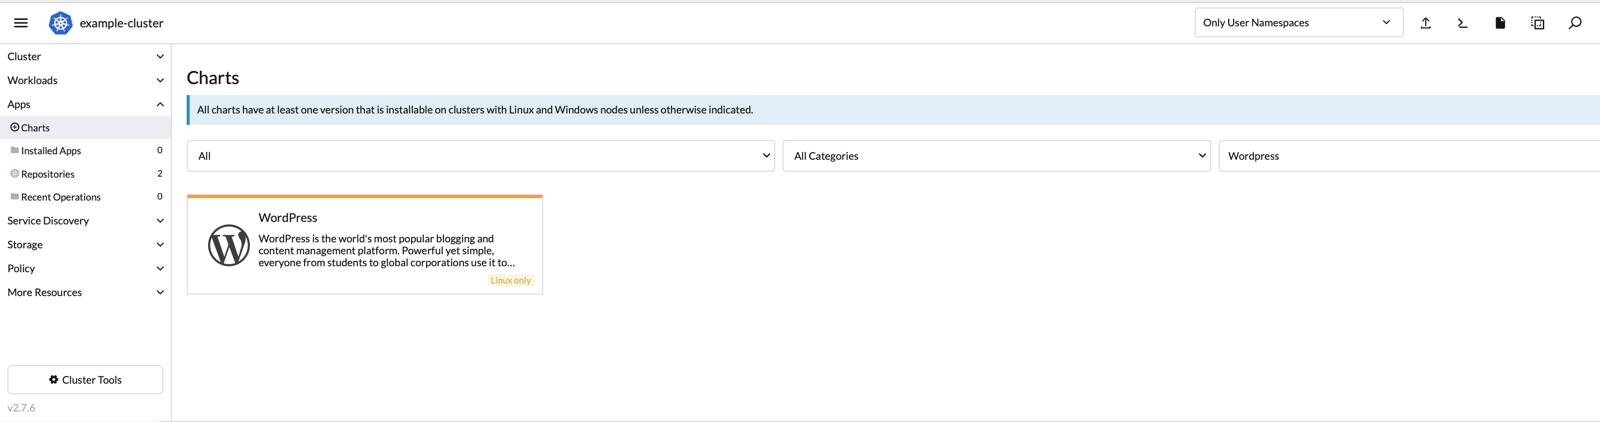Screen dimensions: 1600x422
Task: Go to Repositories in sidebar
Action: pos(48,174)
